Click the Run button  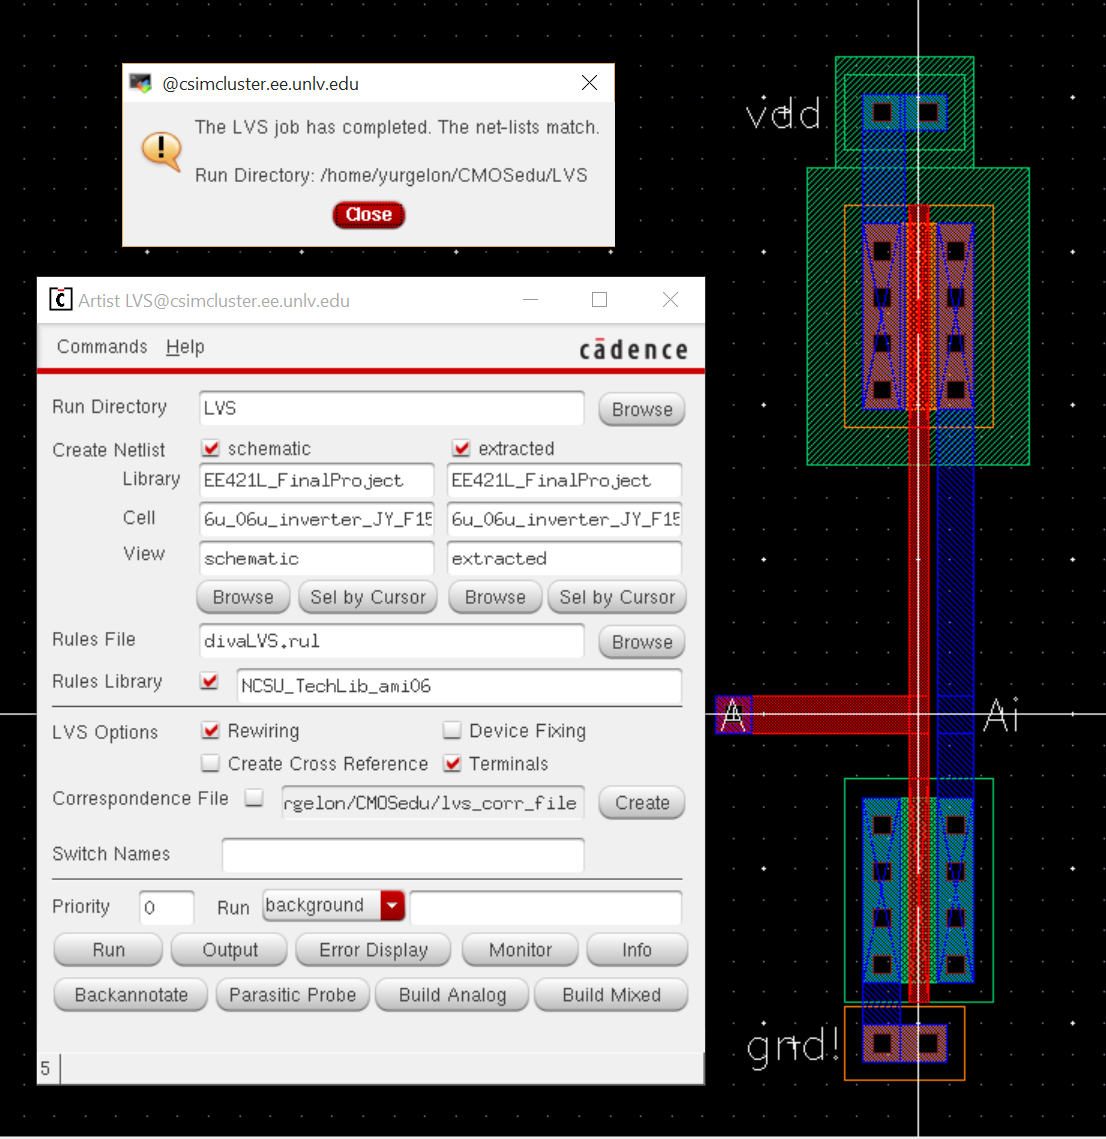(108, 950)
